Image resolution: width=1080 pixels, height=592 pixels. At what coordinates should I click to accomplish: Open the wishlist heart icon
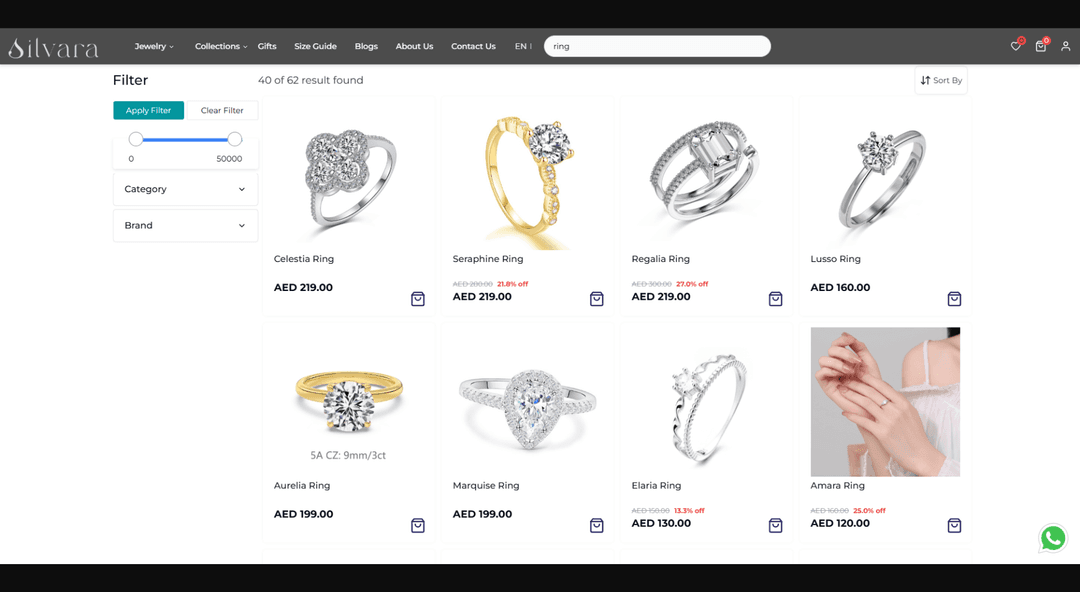[x=1015, y=46]
